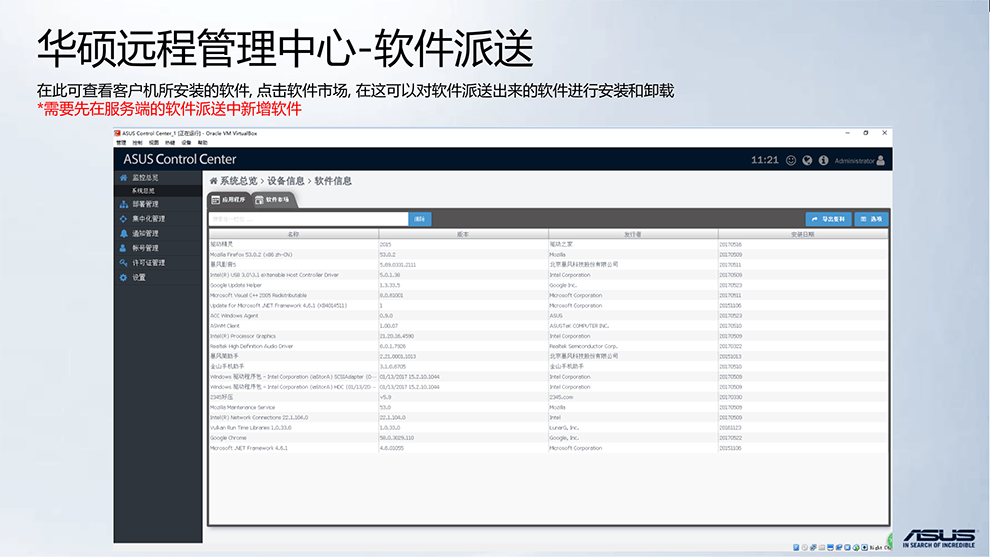Click the smiley face icon in header
Image resolution: width=990 pixels, height=557 pixels.
pos(791,160)
